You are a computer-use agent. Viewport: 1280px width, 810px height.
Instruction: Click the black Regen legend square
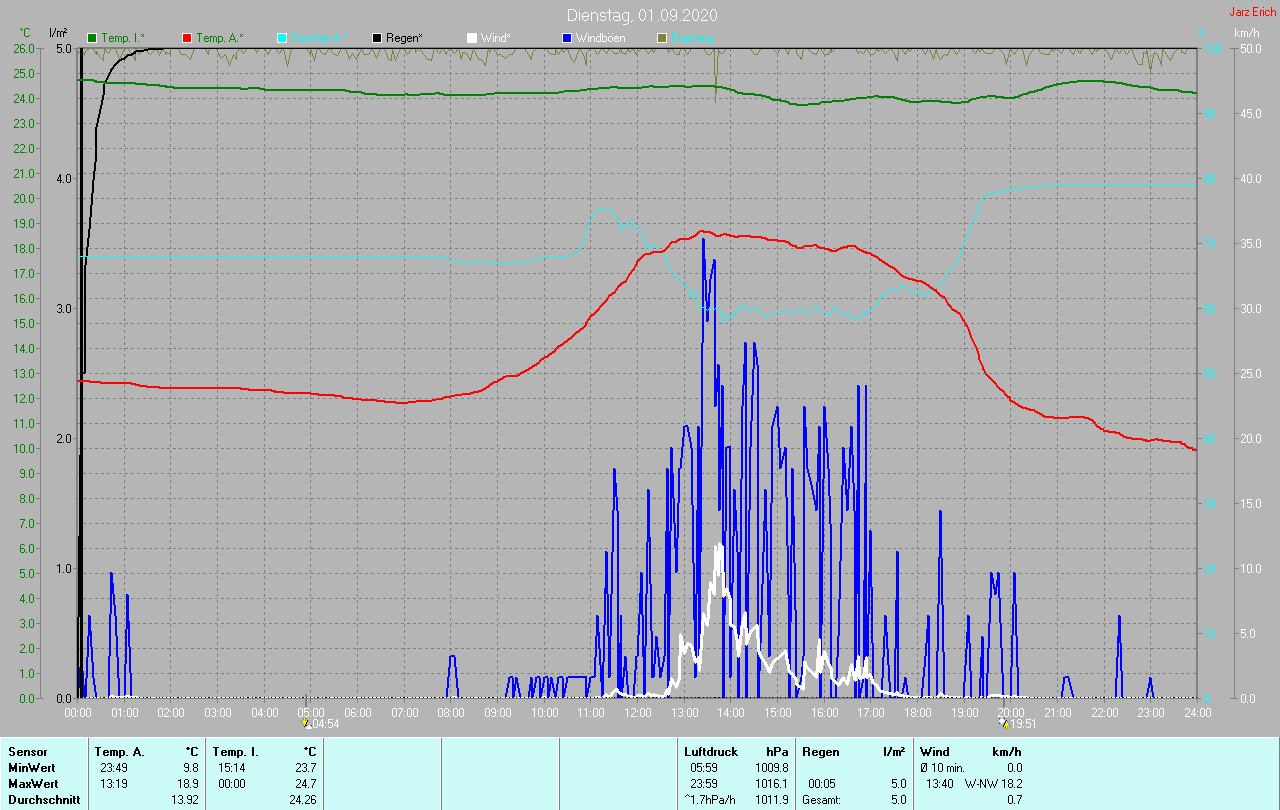377,38
